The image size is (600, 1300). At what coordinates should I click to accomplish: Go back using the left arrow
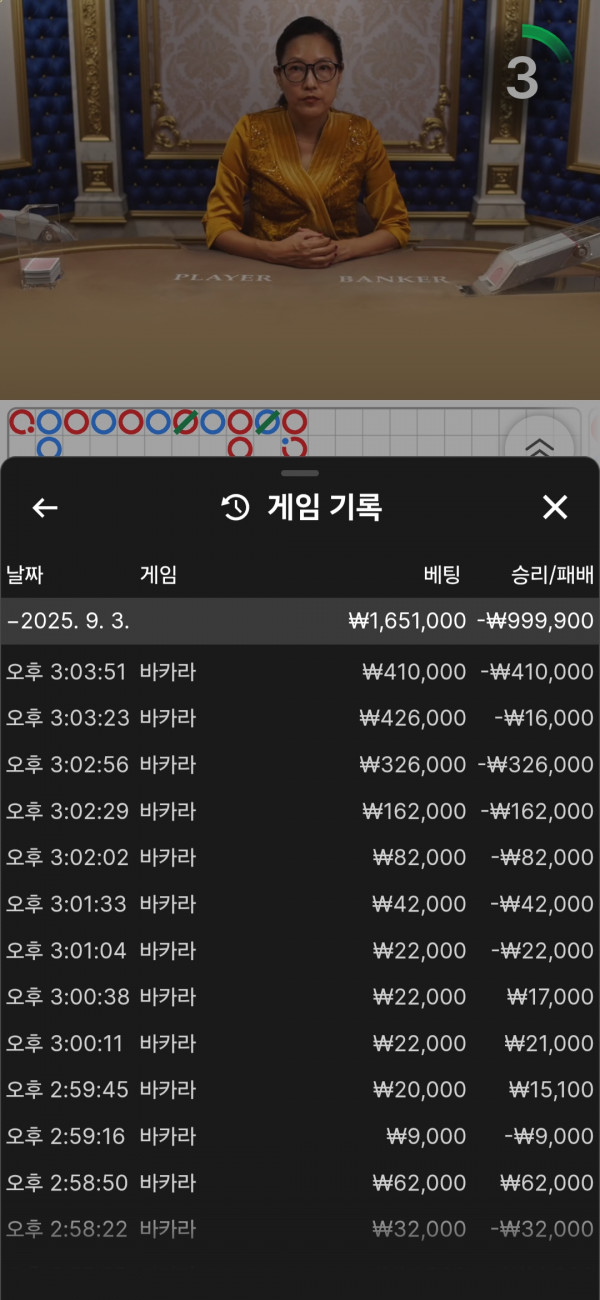coord(45,508)
